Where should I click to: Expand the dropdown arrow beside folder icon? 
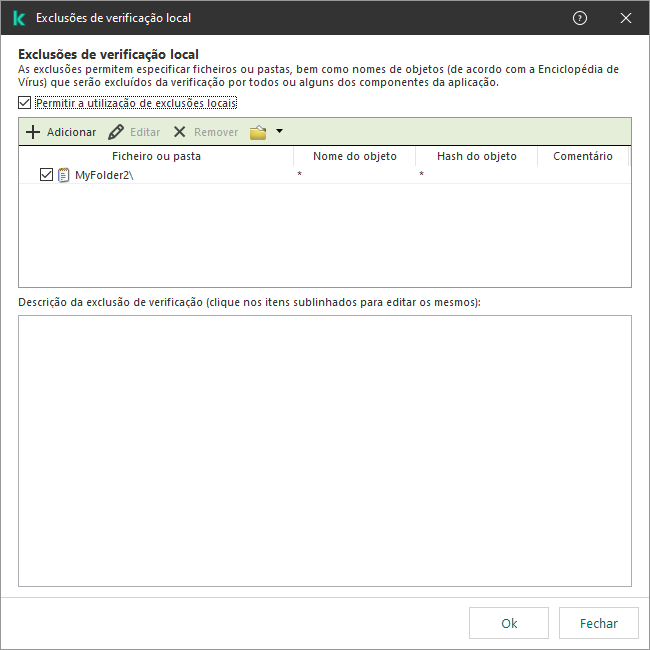click(x=279, y=131)
